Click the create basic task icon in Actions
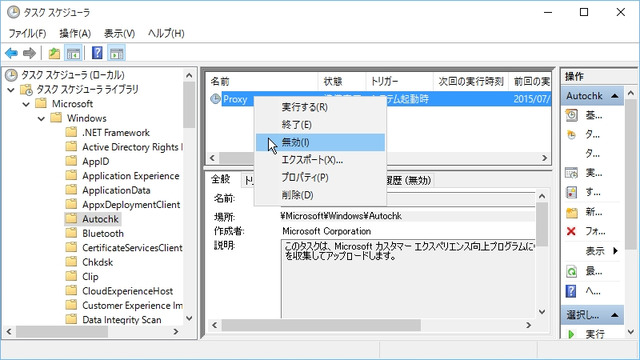This screenshot has width=640, height=360. (571, 115)
